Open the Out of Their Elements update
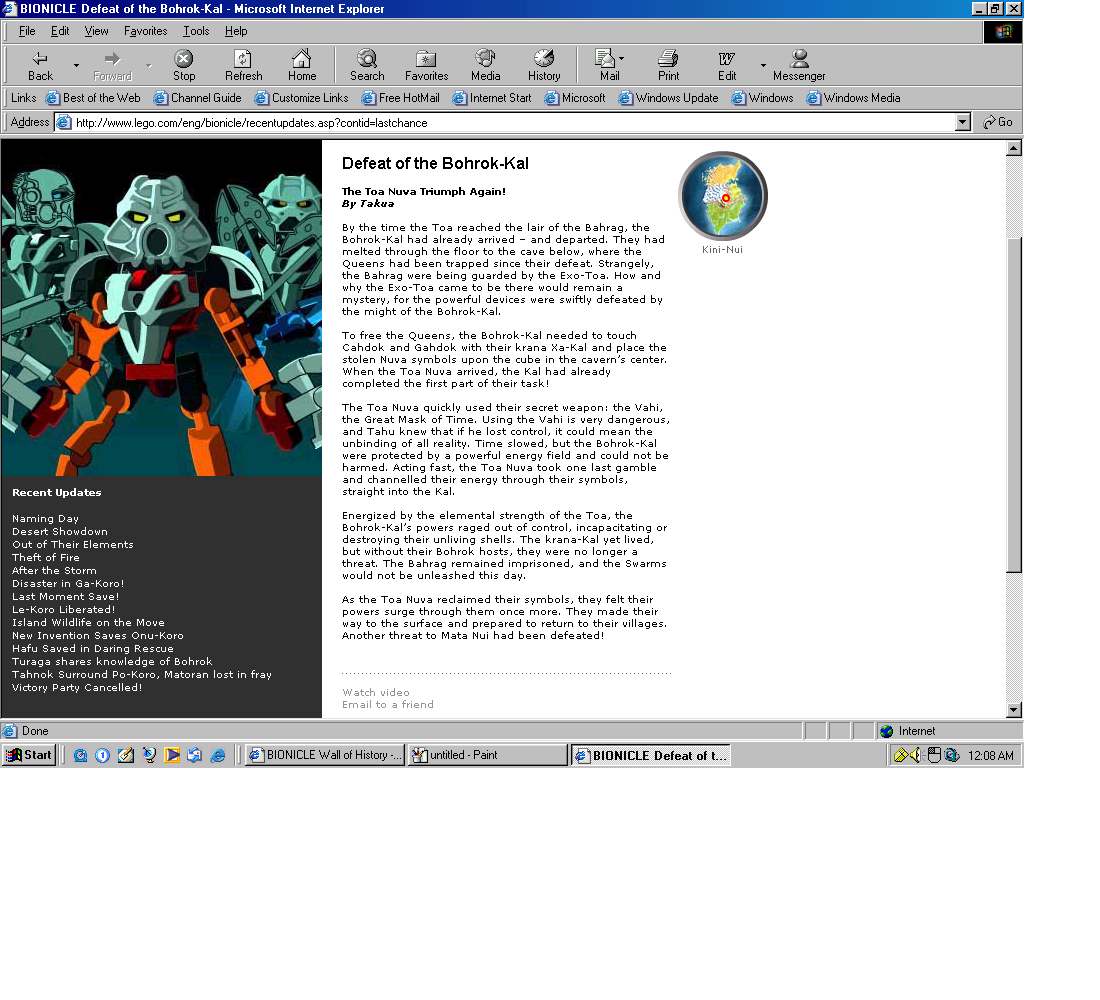 coord(72,545)
